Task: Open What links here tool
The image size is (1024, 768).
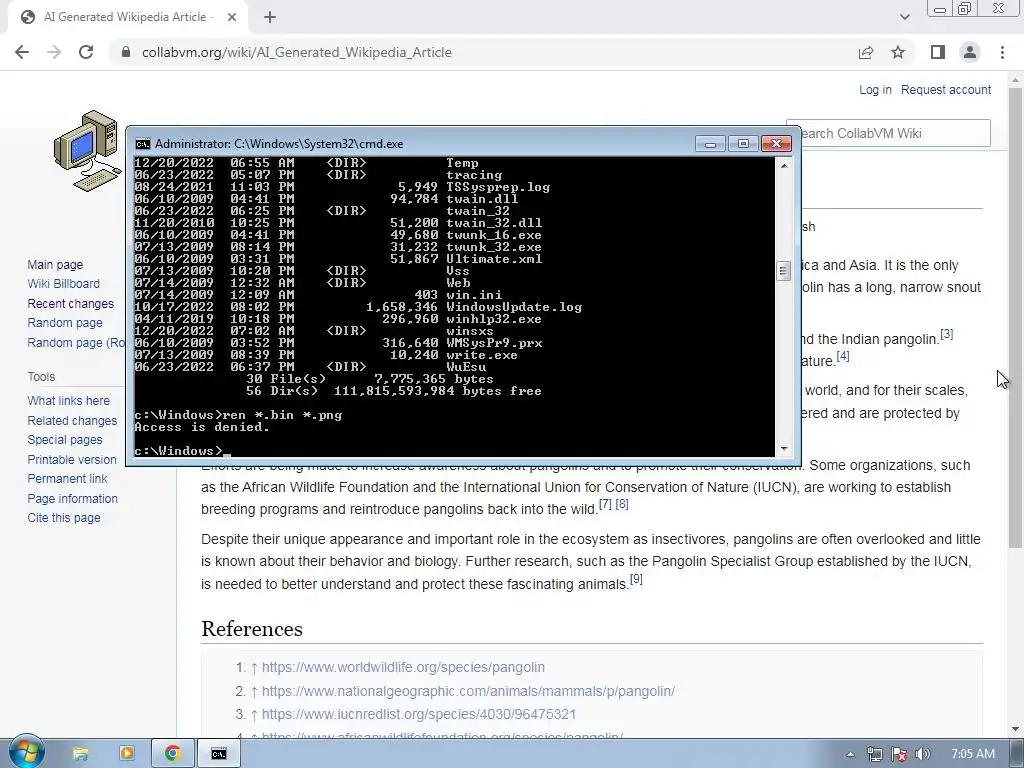Action: tap(69, 400)
